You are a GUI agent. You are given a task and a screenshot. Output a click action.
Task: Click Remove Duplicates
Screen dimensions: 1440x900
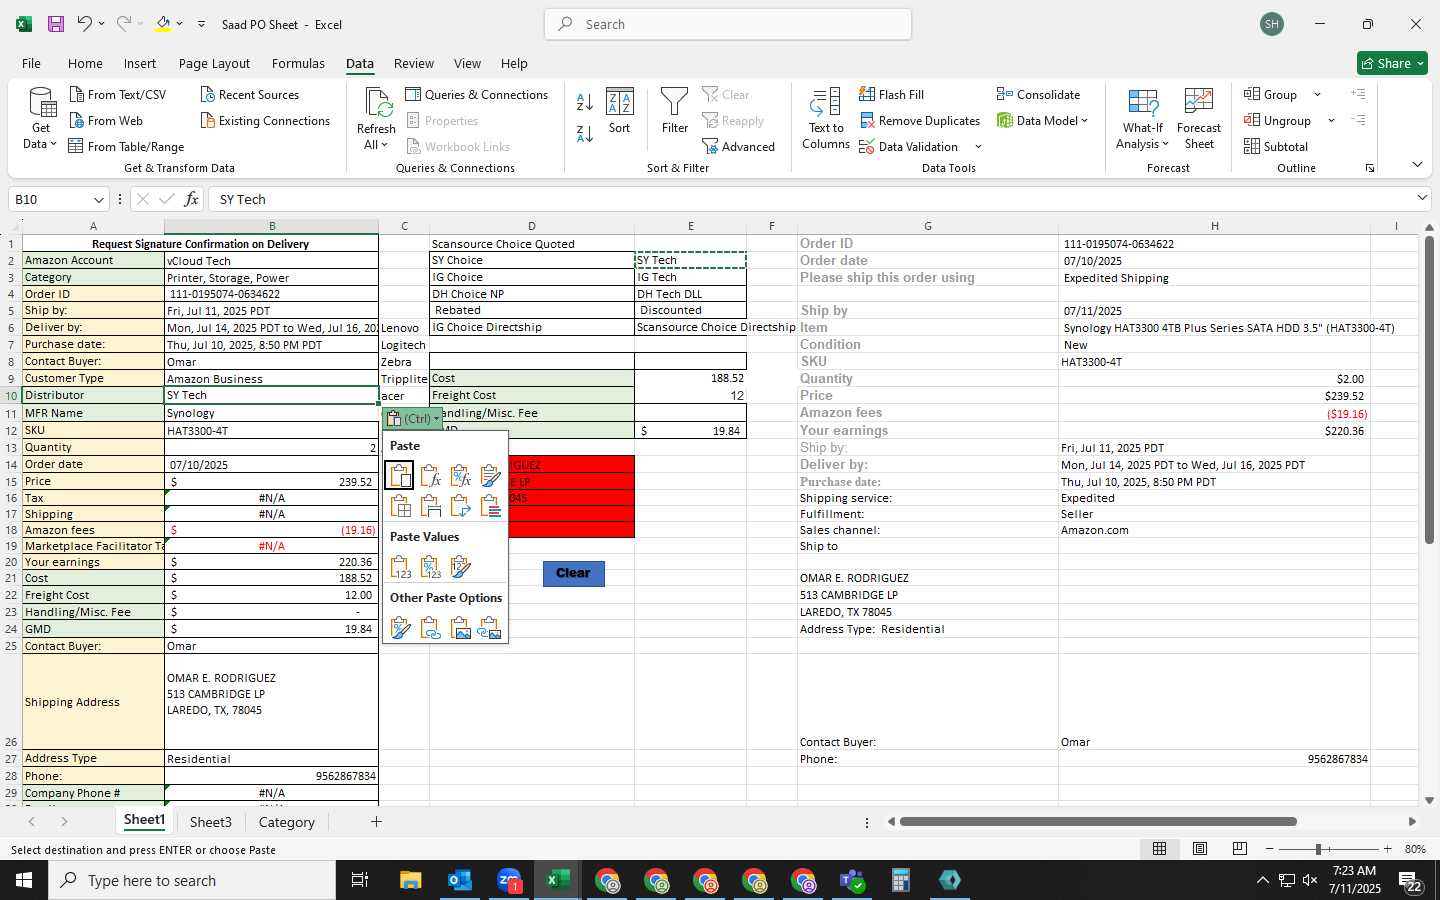pyautogui.click(x=919, y=121)
